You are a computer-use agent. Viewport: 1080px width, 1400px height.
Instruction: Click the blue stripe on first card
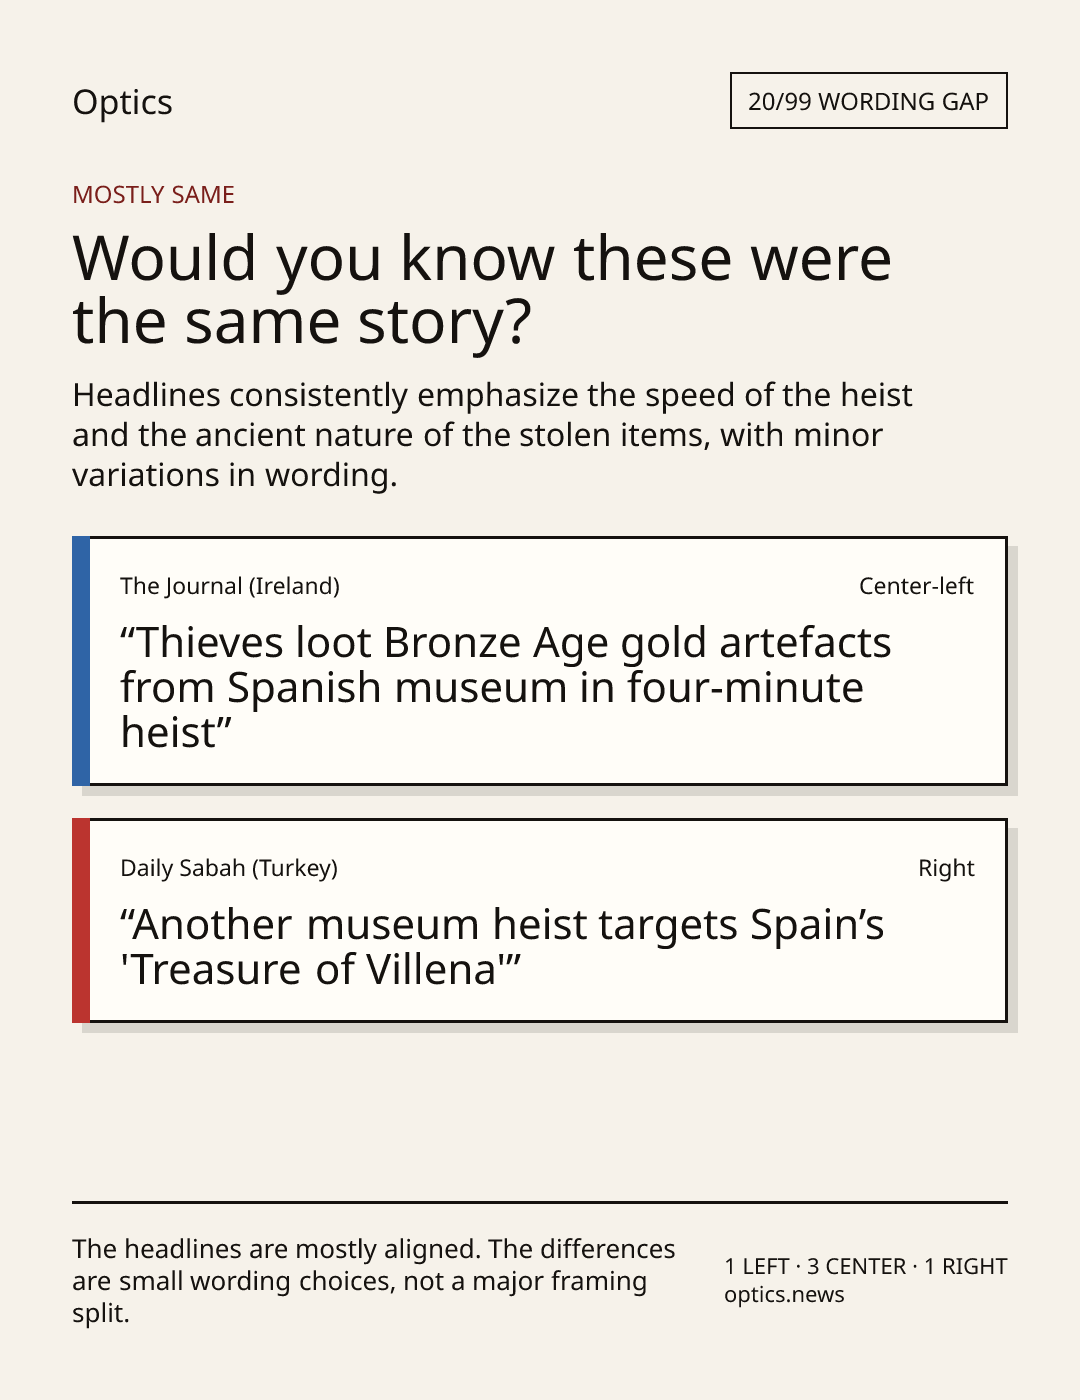(81, 661)
